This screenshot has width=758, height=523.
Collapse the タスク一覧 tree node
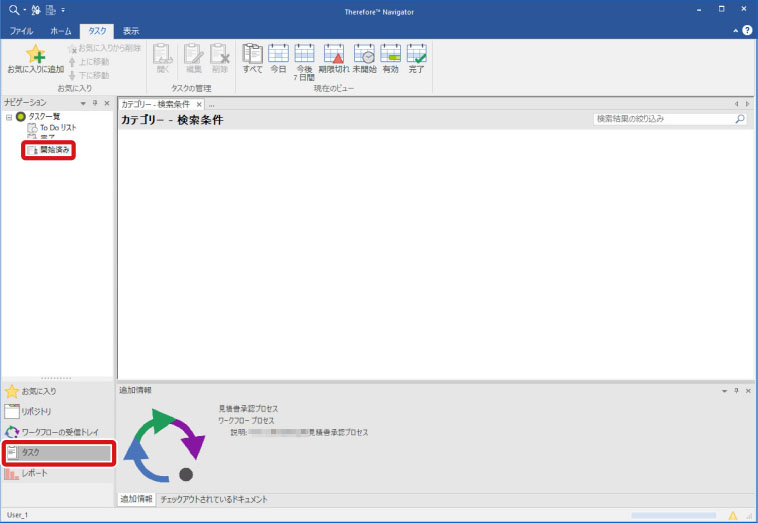pos(9,117)
